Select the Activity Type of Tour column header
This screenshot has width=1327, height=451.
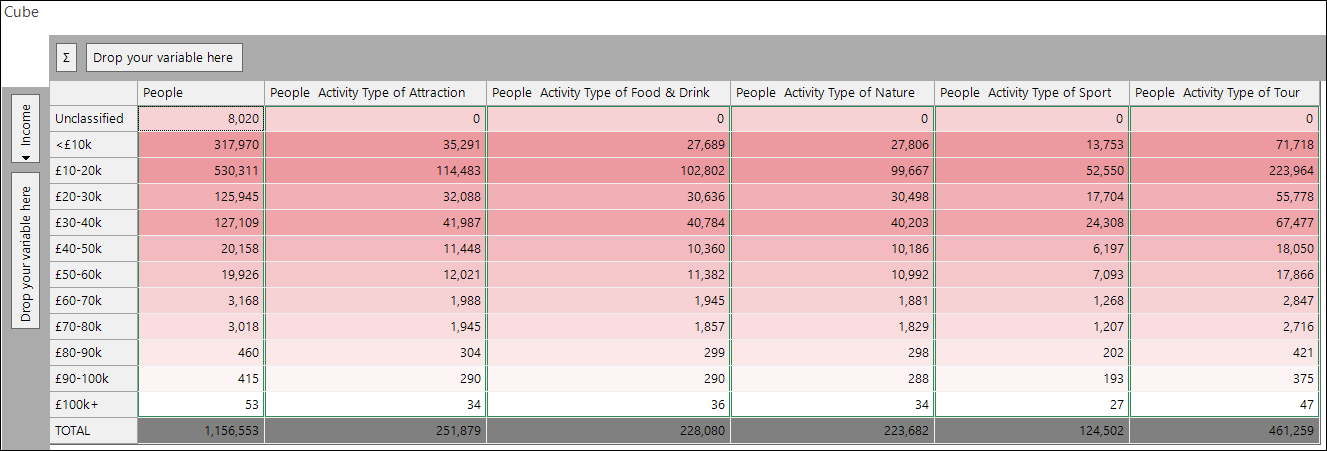tap(1225, 92)
